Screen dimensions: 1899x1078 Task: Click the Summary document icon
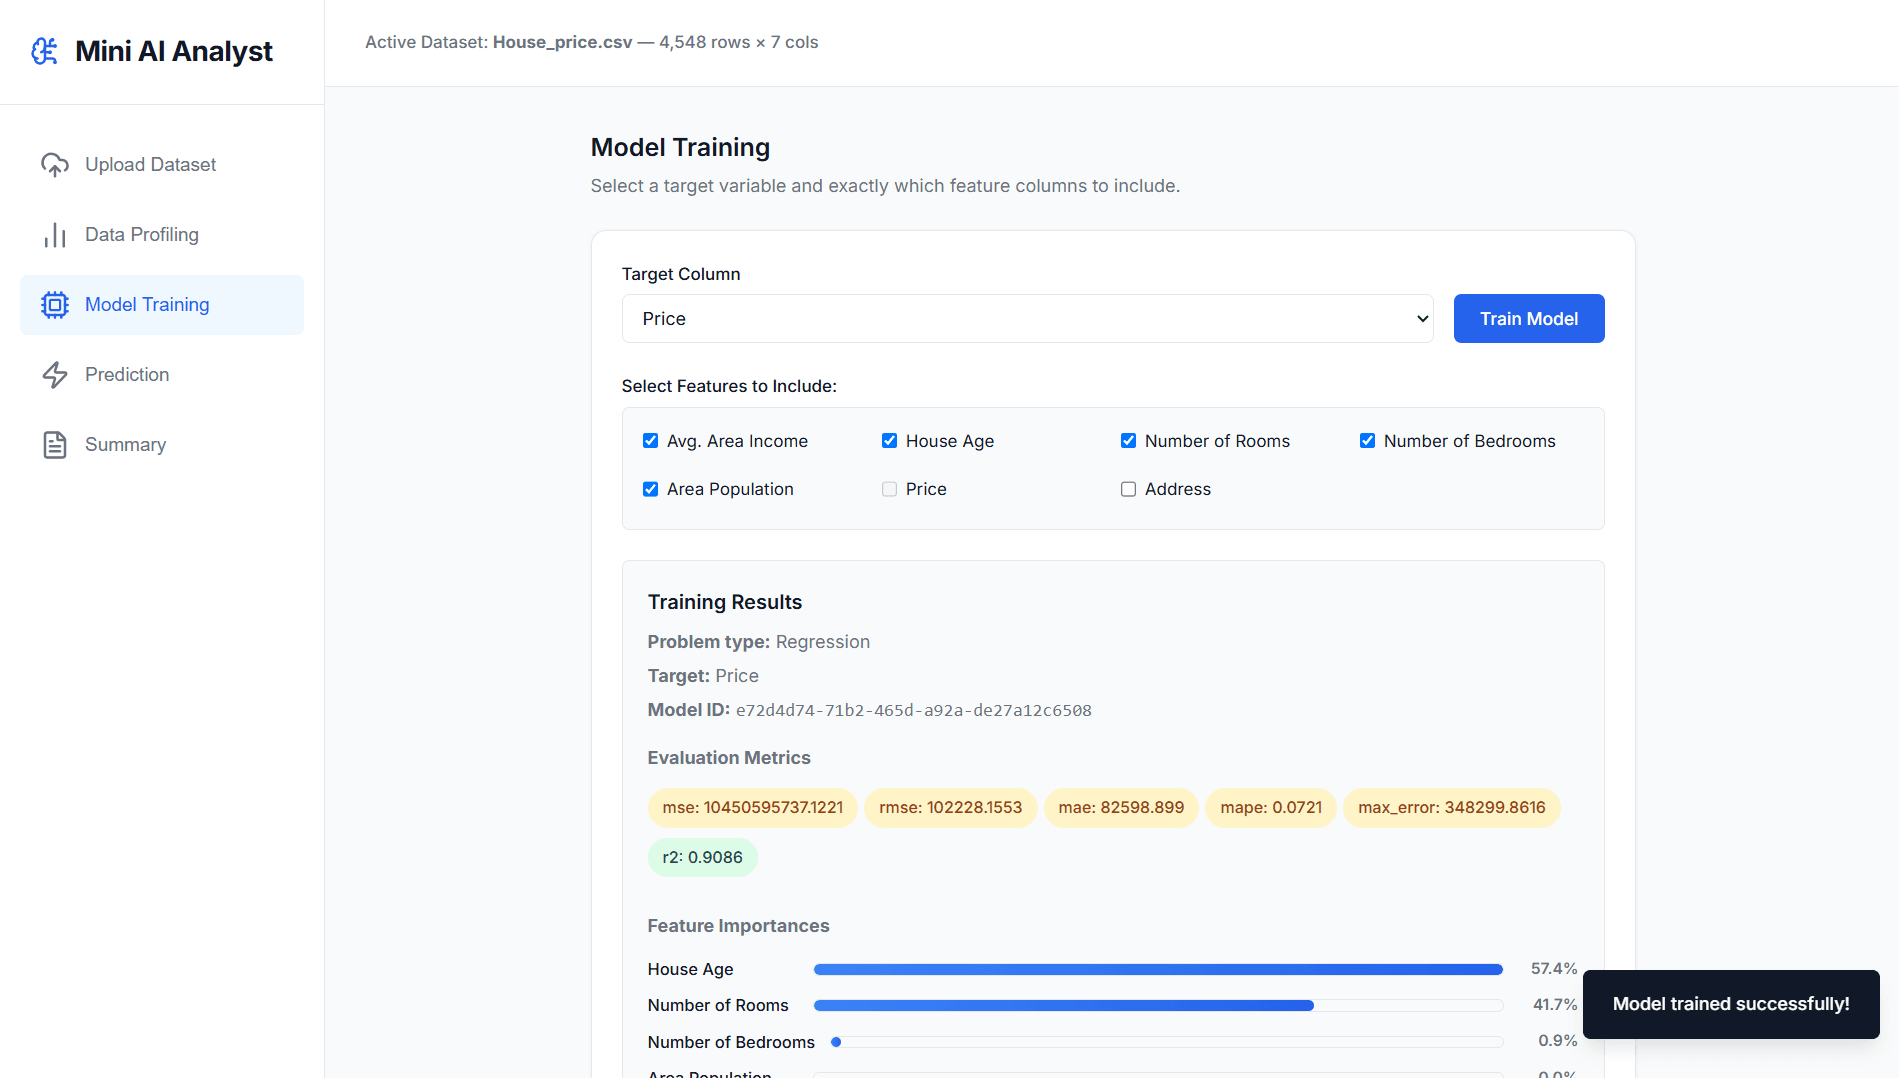55,445
